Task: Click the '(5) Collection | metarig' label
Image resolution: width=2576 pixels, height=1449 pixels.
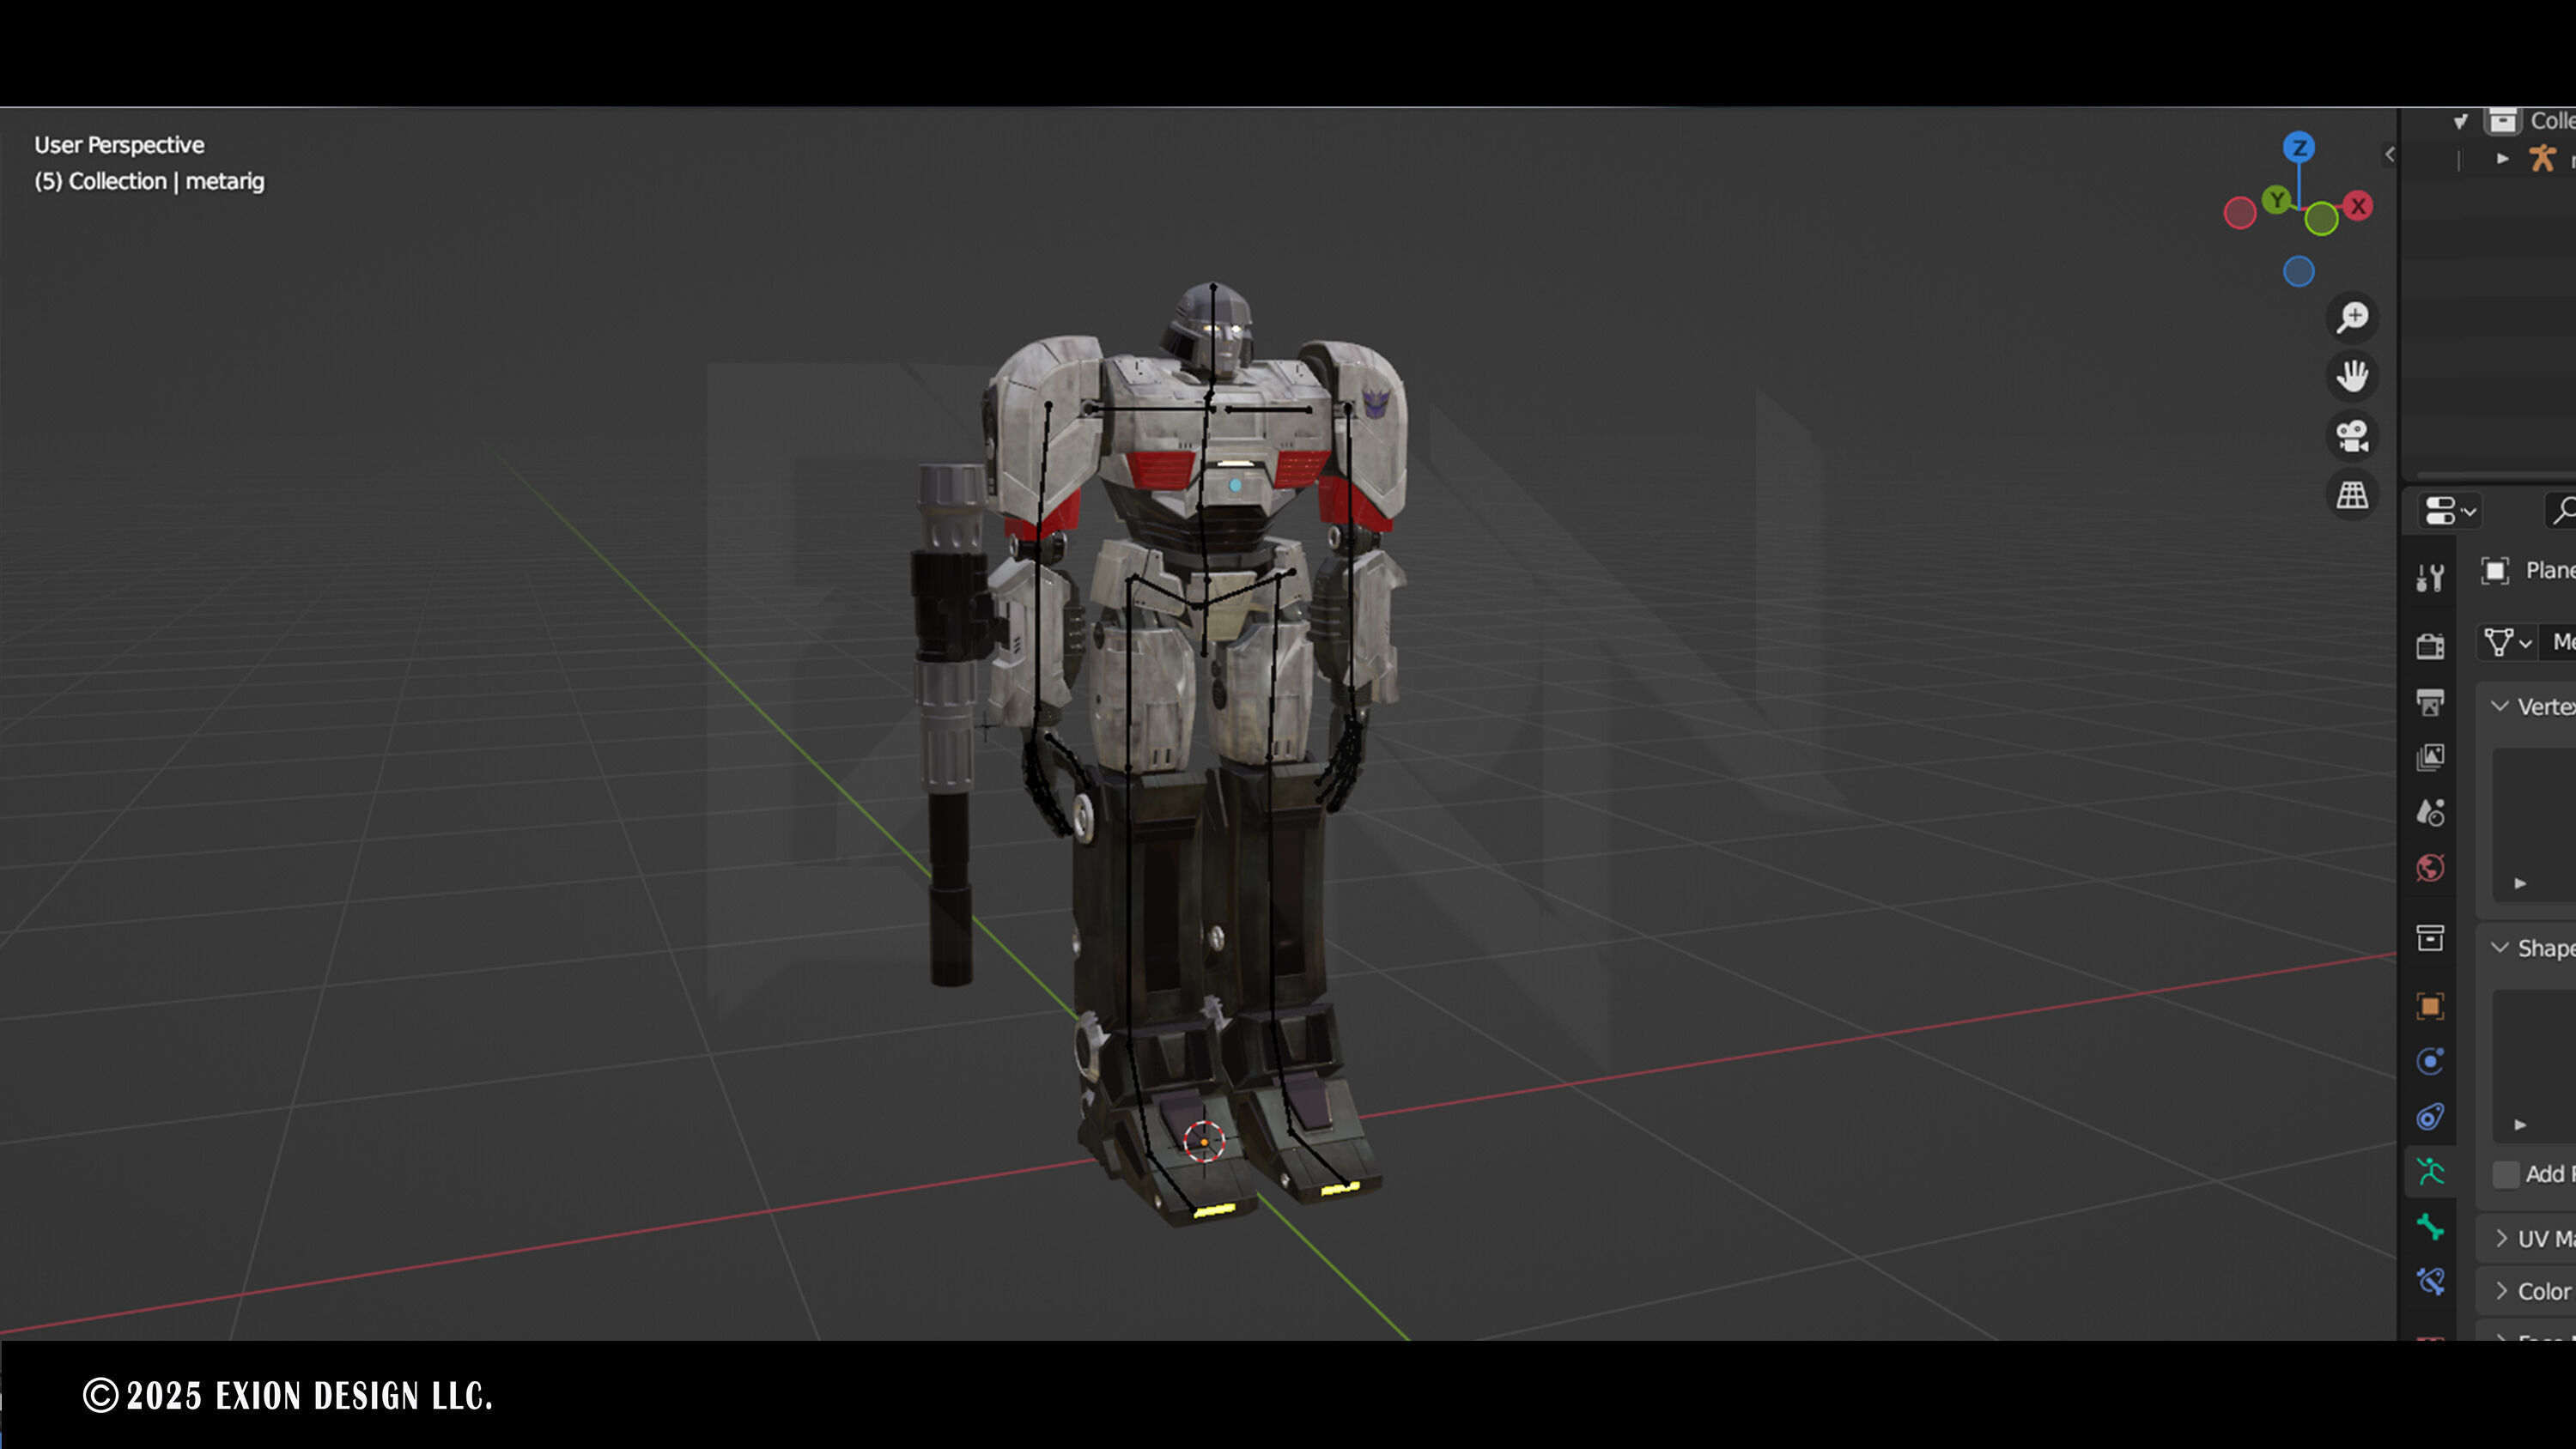Action: point(149,181)
